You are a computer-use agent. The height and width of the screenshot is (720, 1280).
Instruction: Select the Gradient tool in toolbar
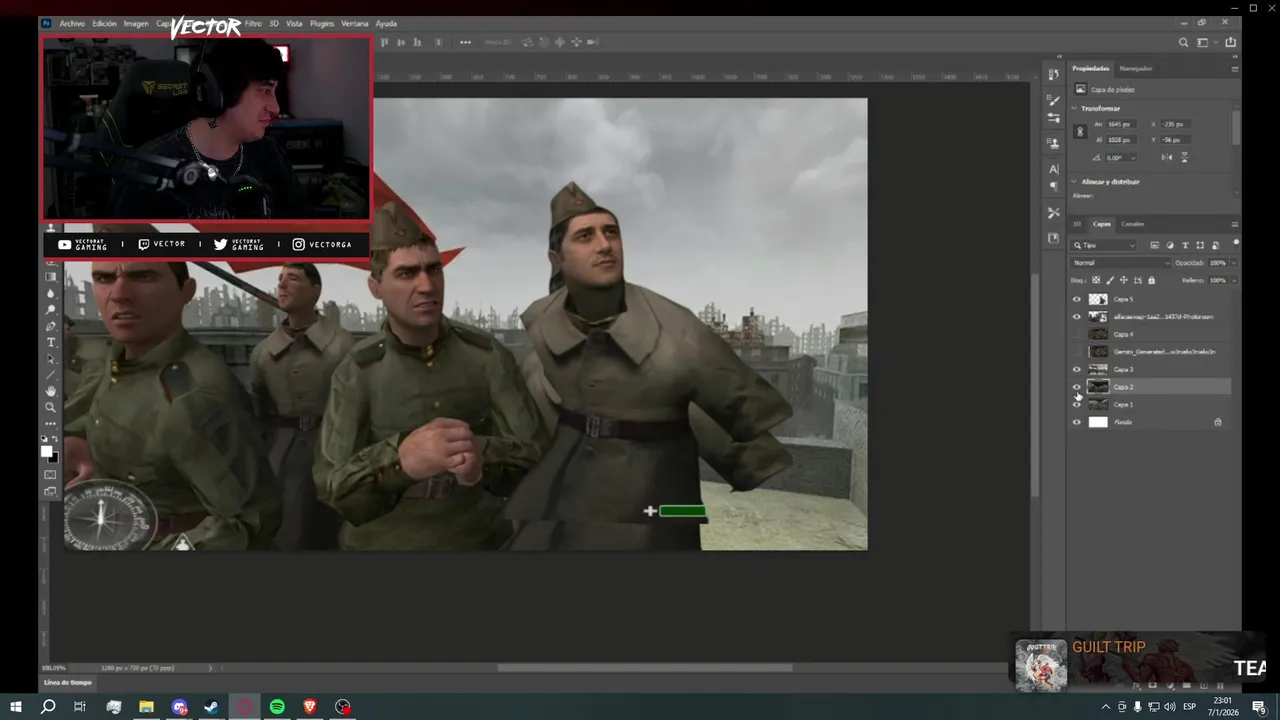tap(51, 276)
